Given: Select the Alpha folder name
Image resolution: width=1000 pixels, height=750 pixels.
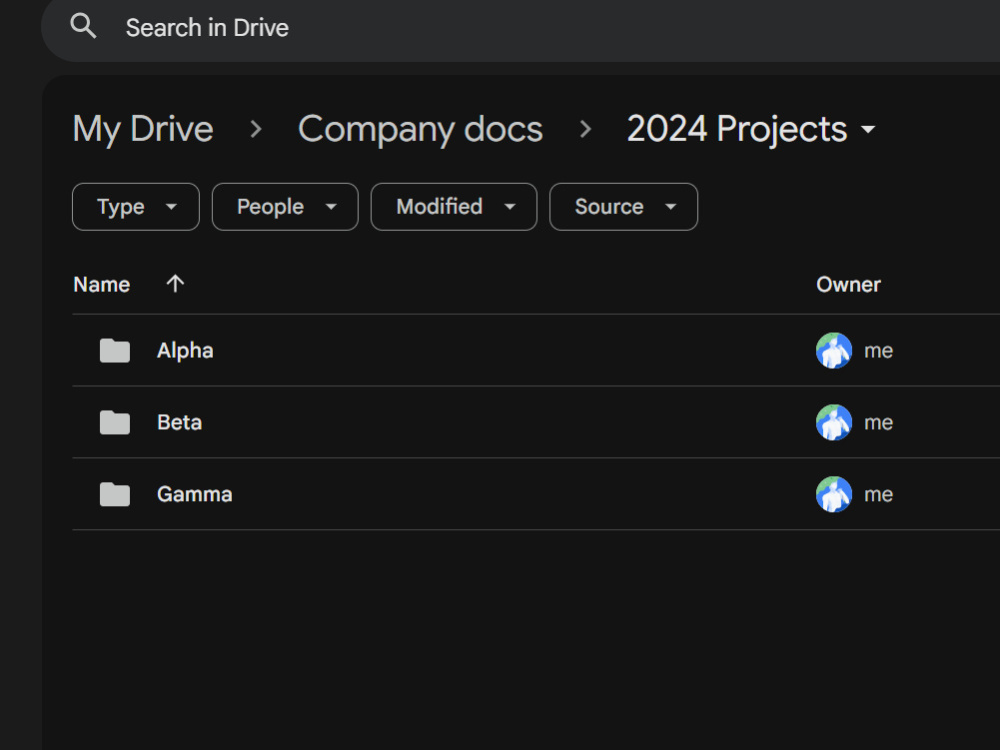Looking at the screenshot, I should click(185, 351).
